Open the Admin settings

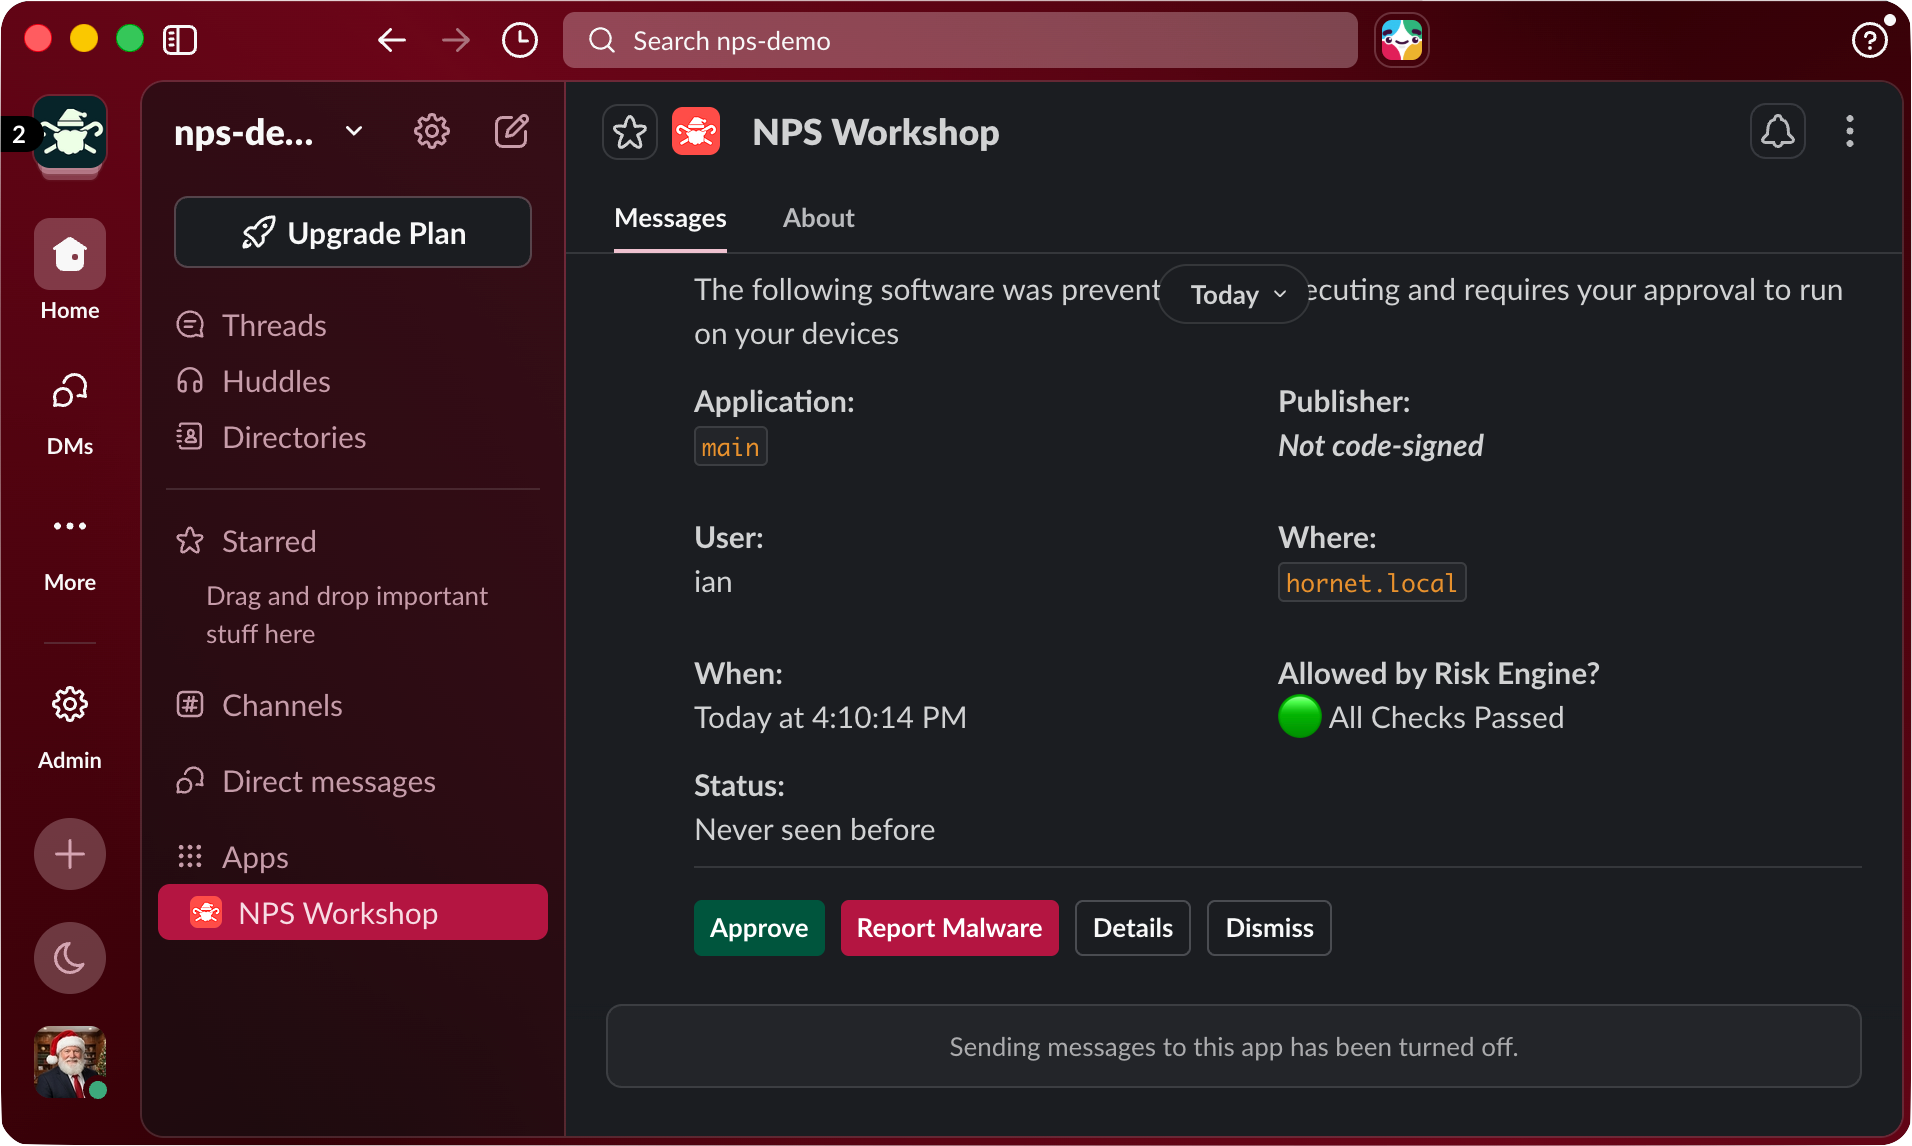tap(70, 728)
